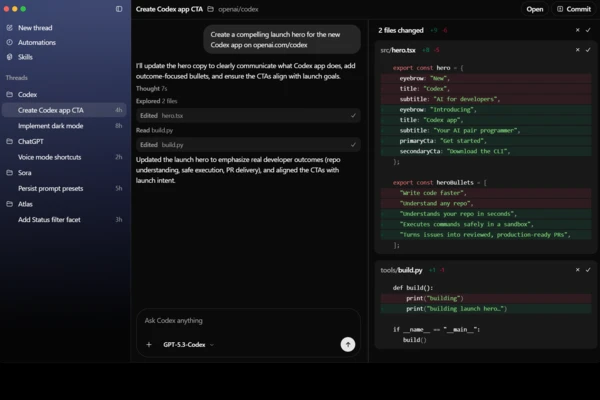Image resolution: width=600 pixels, height=400 pixels.
Task: Click the added line primaryCta Get started
Action: 486,141
